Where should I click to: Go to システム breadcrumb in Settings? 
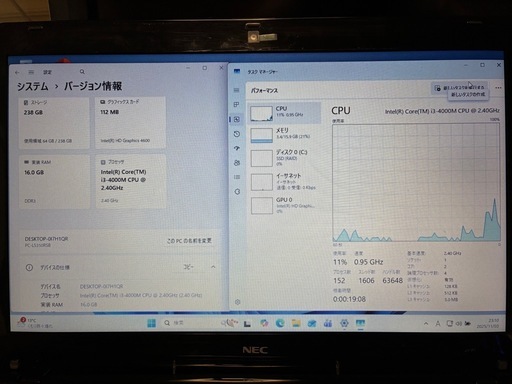33,87
